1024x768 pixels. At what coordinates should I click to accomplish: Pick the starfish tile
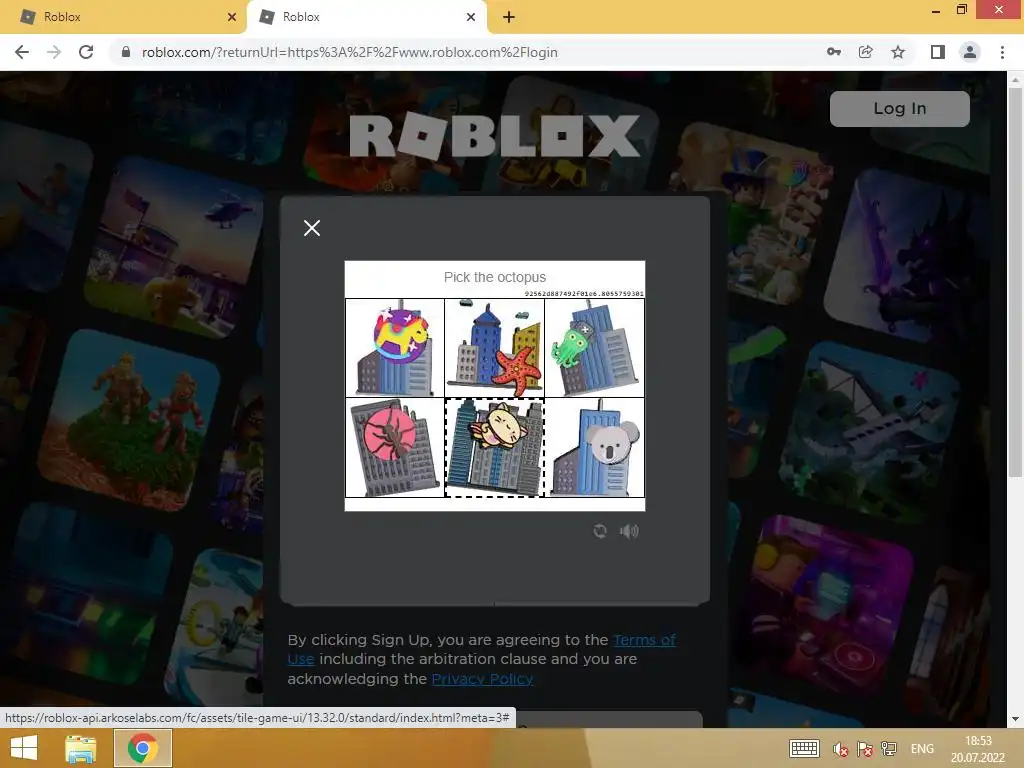pos(494,348)
